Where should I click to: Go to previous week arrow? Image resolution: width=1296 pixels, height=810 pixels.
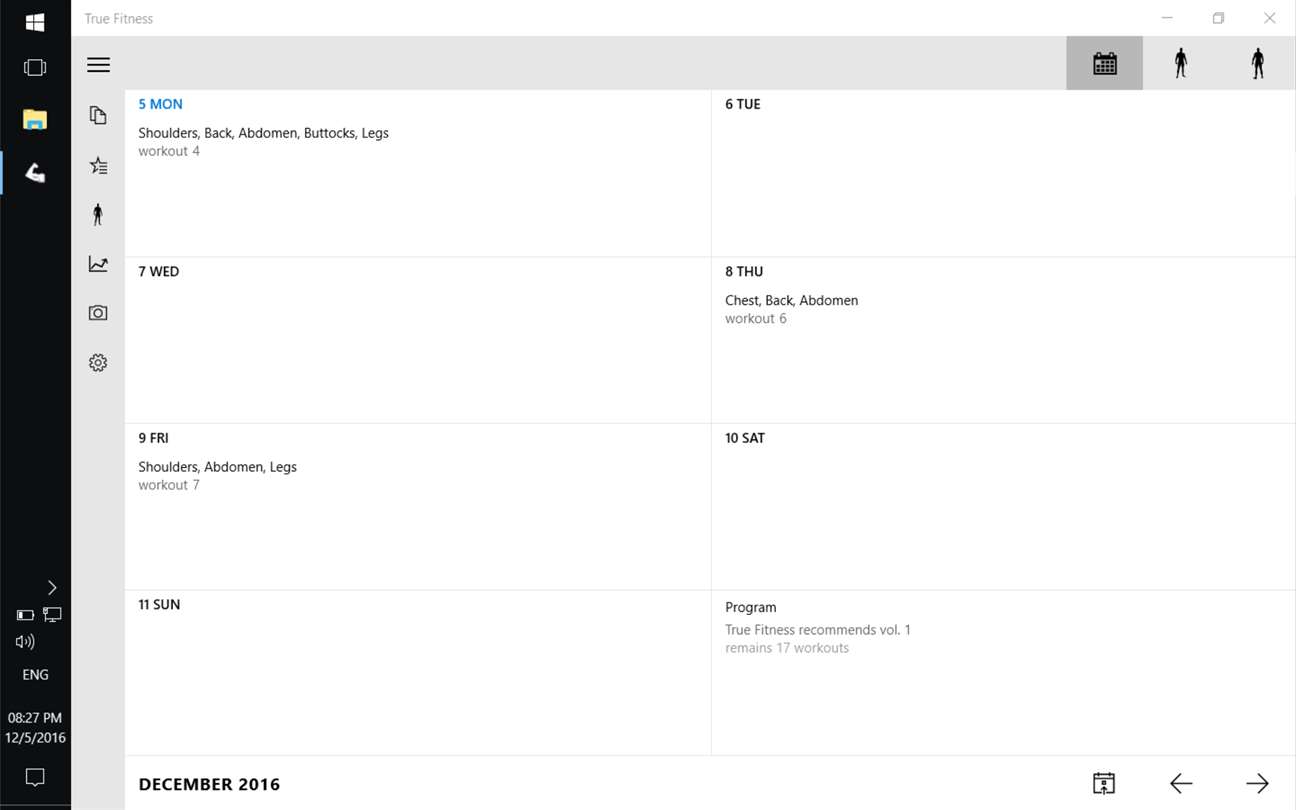[1181, 783]
